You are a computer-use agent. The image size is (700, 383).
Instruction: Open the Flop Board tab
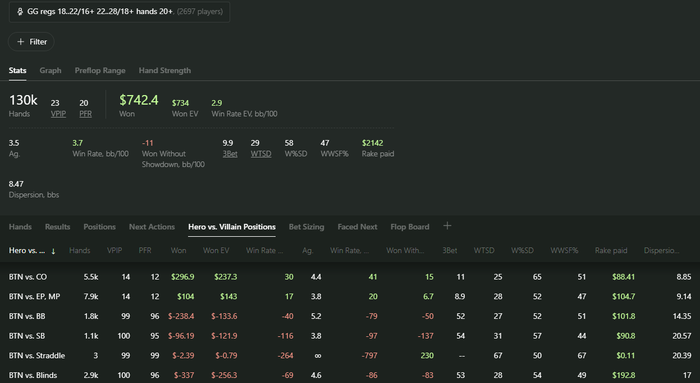pos(410,227)
